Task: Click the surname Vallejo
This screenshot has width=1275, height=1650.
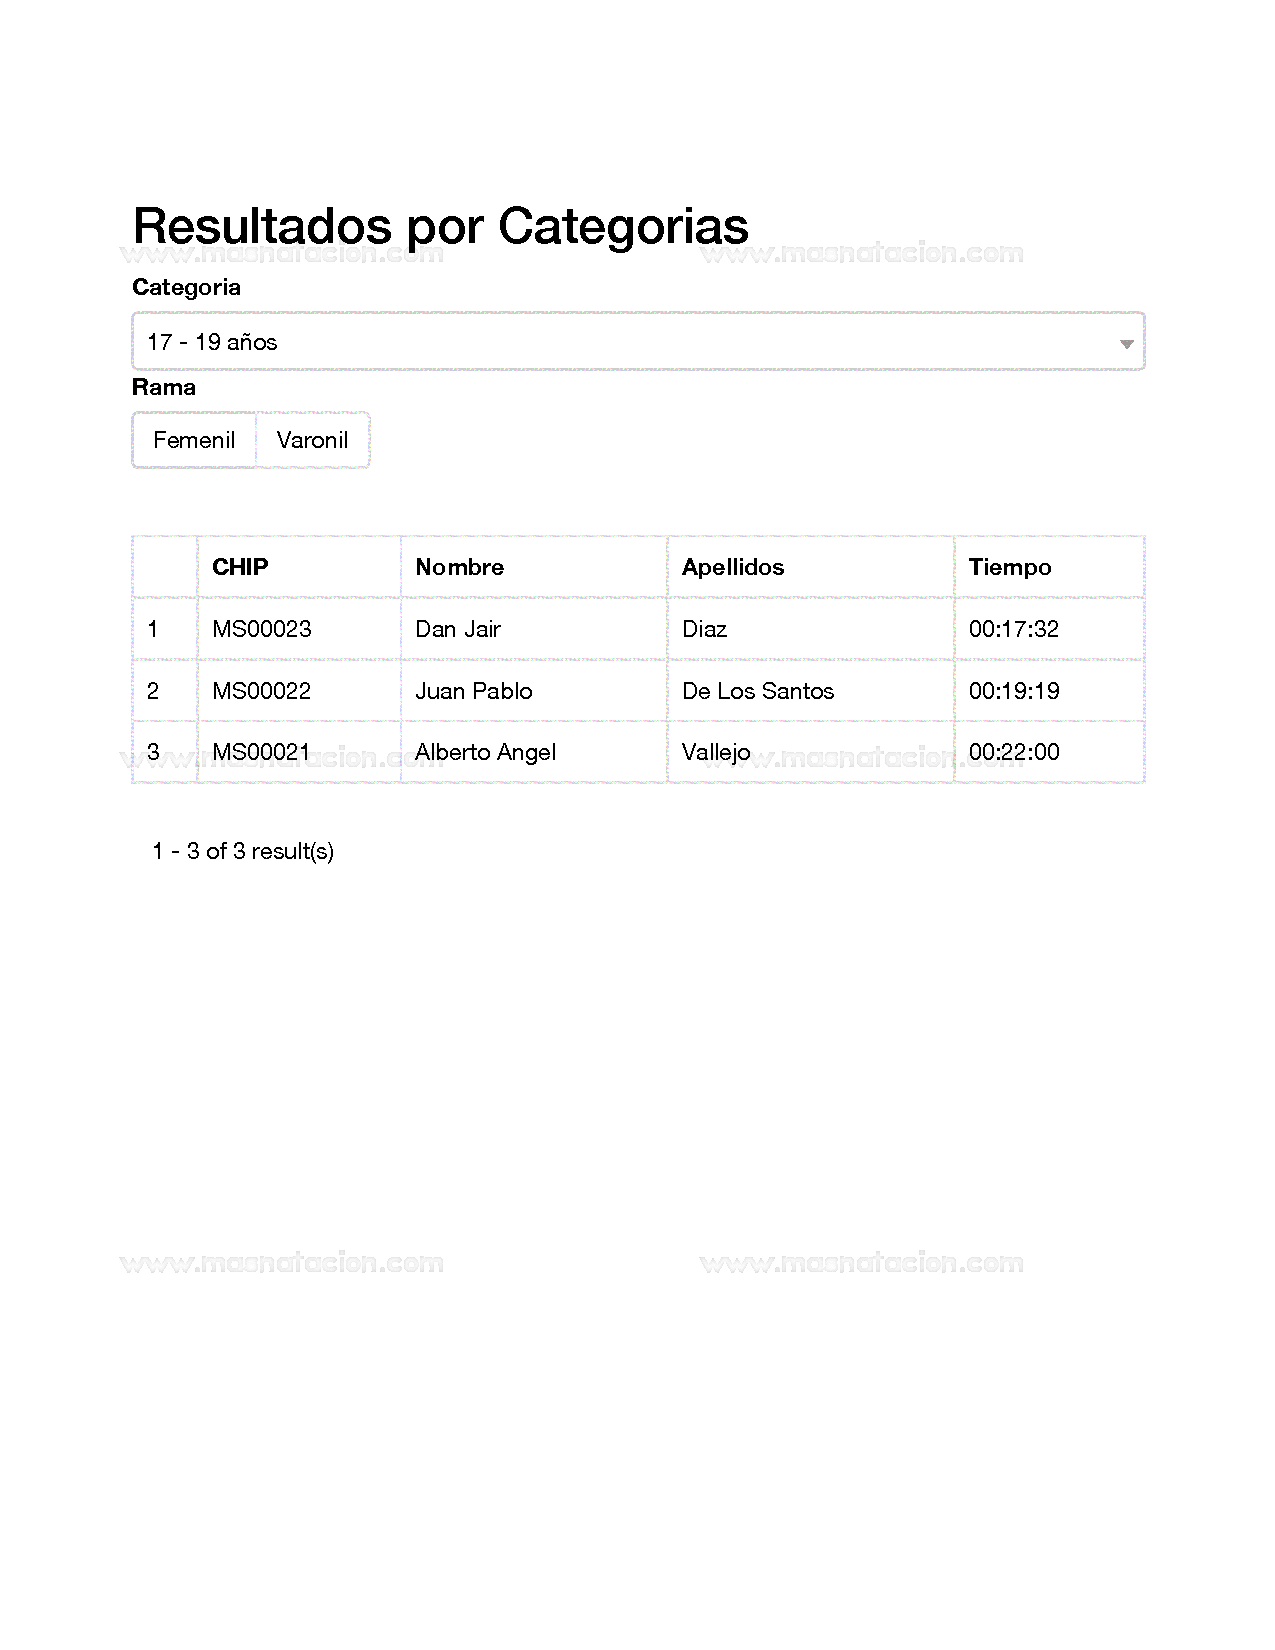Action: (716, 752)
